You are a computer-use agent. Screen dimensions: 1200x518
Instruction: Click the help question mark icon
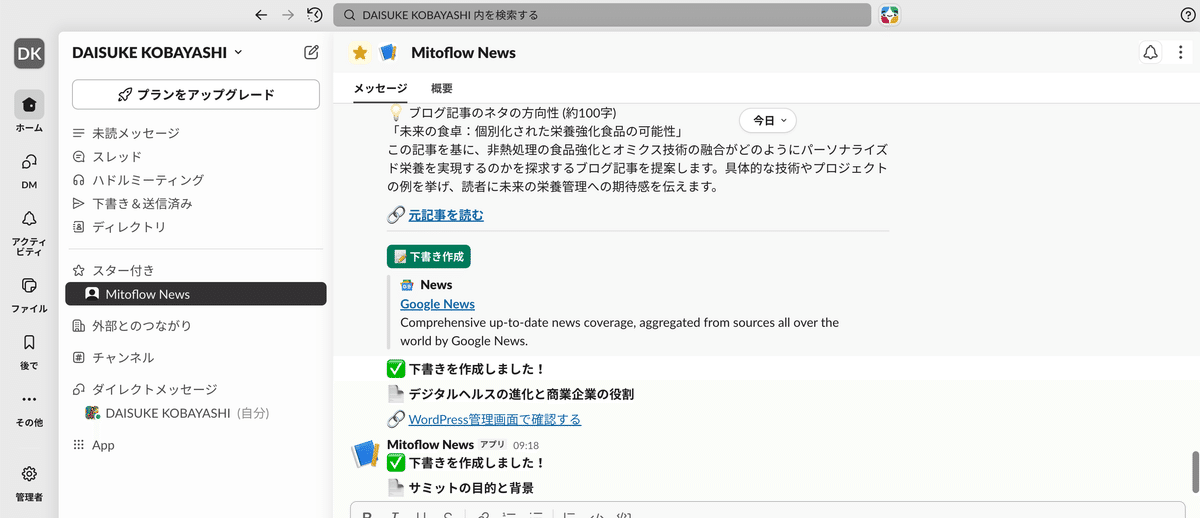coord(1187,15)
